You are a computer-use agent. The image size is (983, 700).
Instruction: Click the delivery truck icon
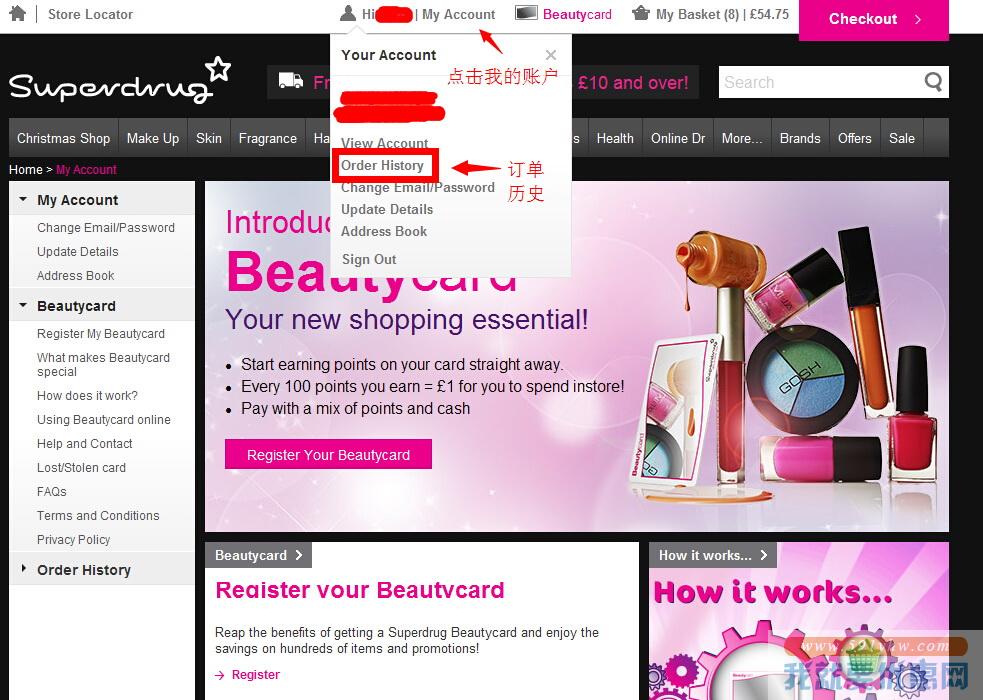[290, 81]
